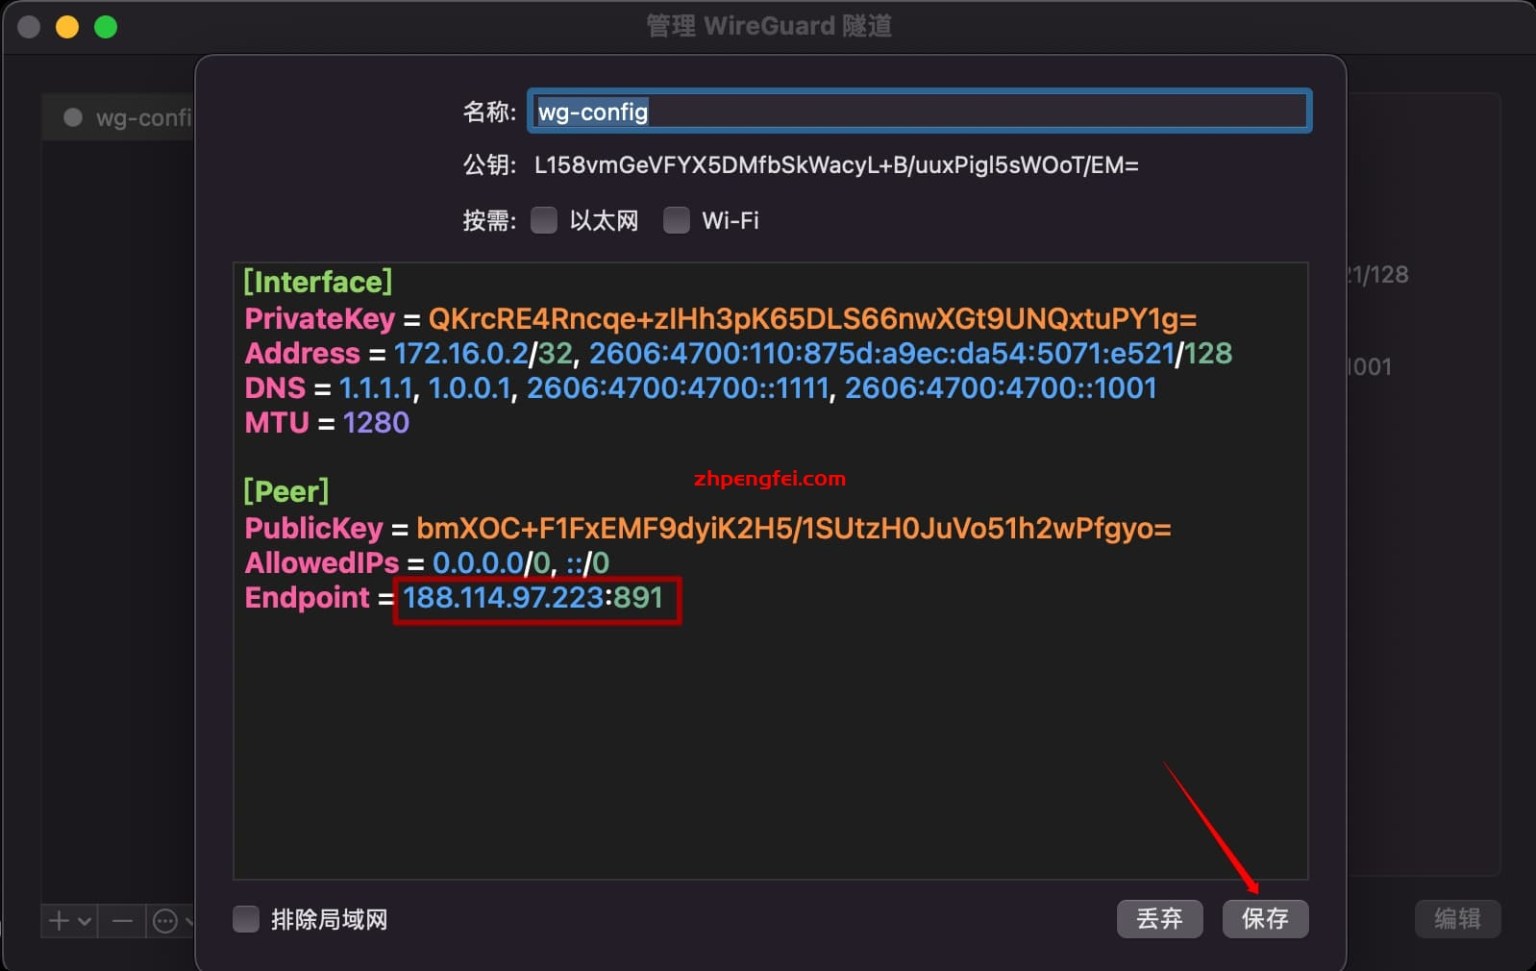Add a new tunnel with the plus icon

click(59, 920)
